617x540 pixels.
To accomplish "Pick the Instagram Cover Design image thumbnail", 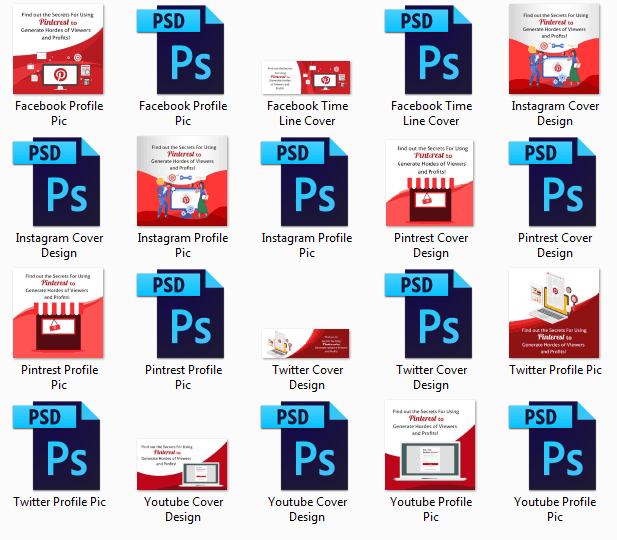I will [x=554, y=50].
